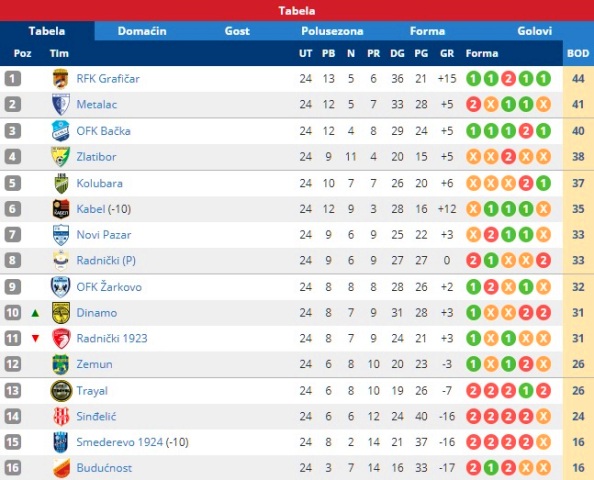Switch to the Domaćin tab
Image resolution: width=594 pixels, height=480 pixels.
point(142,31)
